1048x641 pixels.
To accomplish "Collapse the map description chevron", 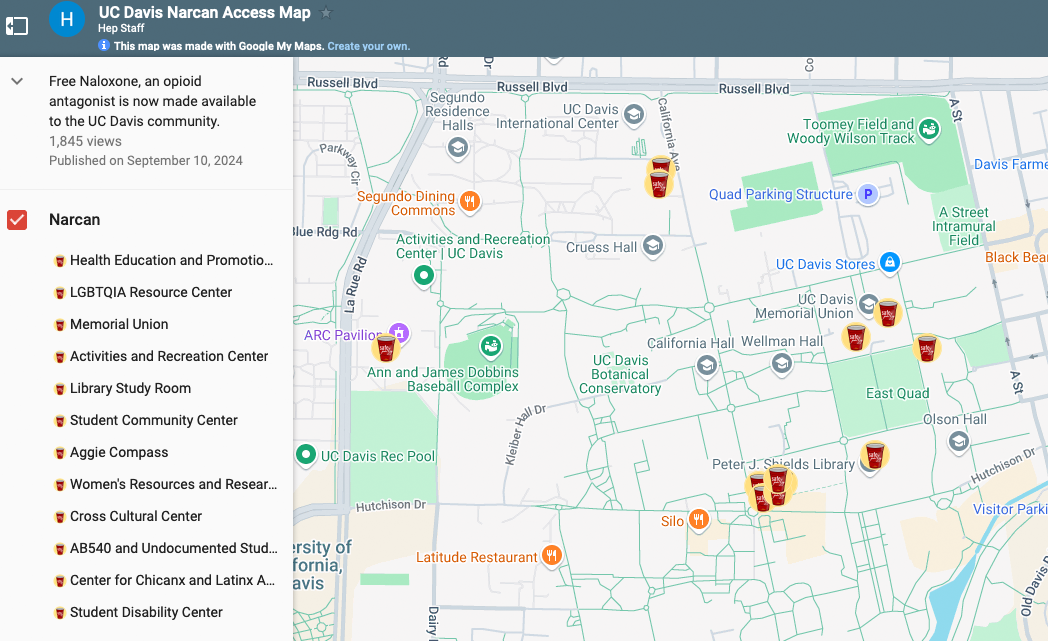I will (x=17, y=81).
